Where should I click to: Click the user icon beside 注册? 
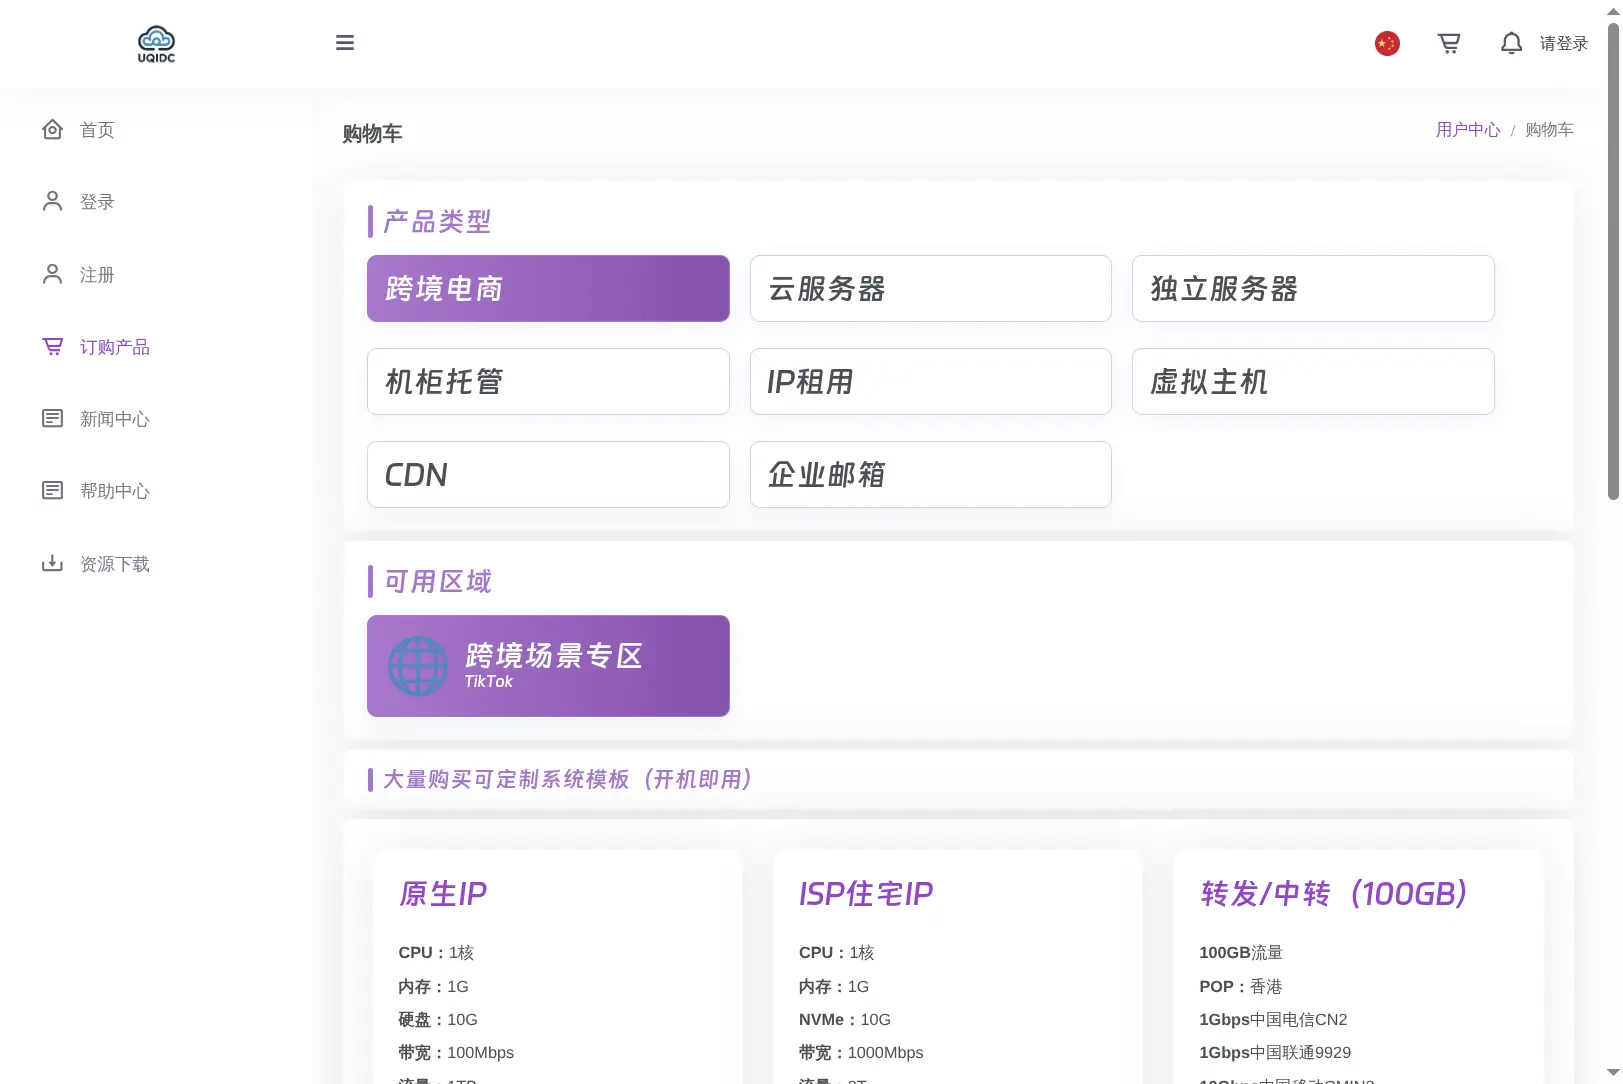pos(53,274)
